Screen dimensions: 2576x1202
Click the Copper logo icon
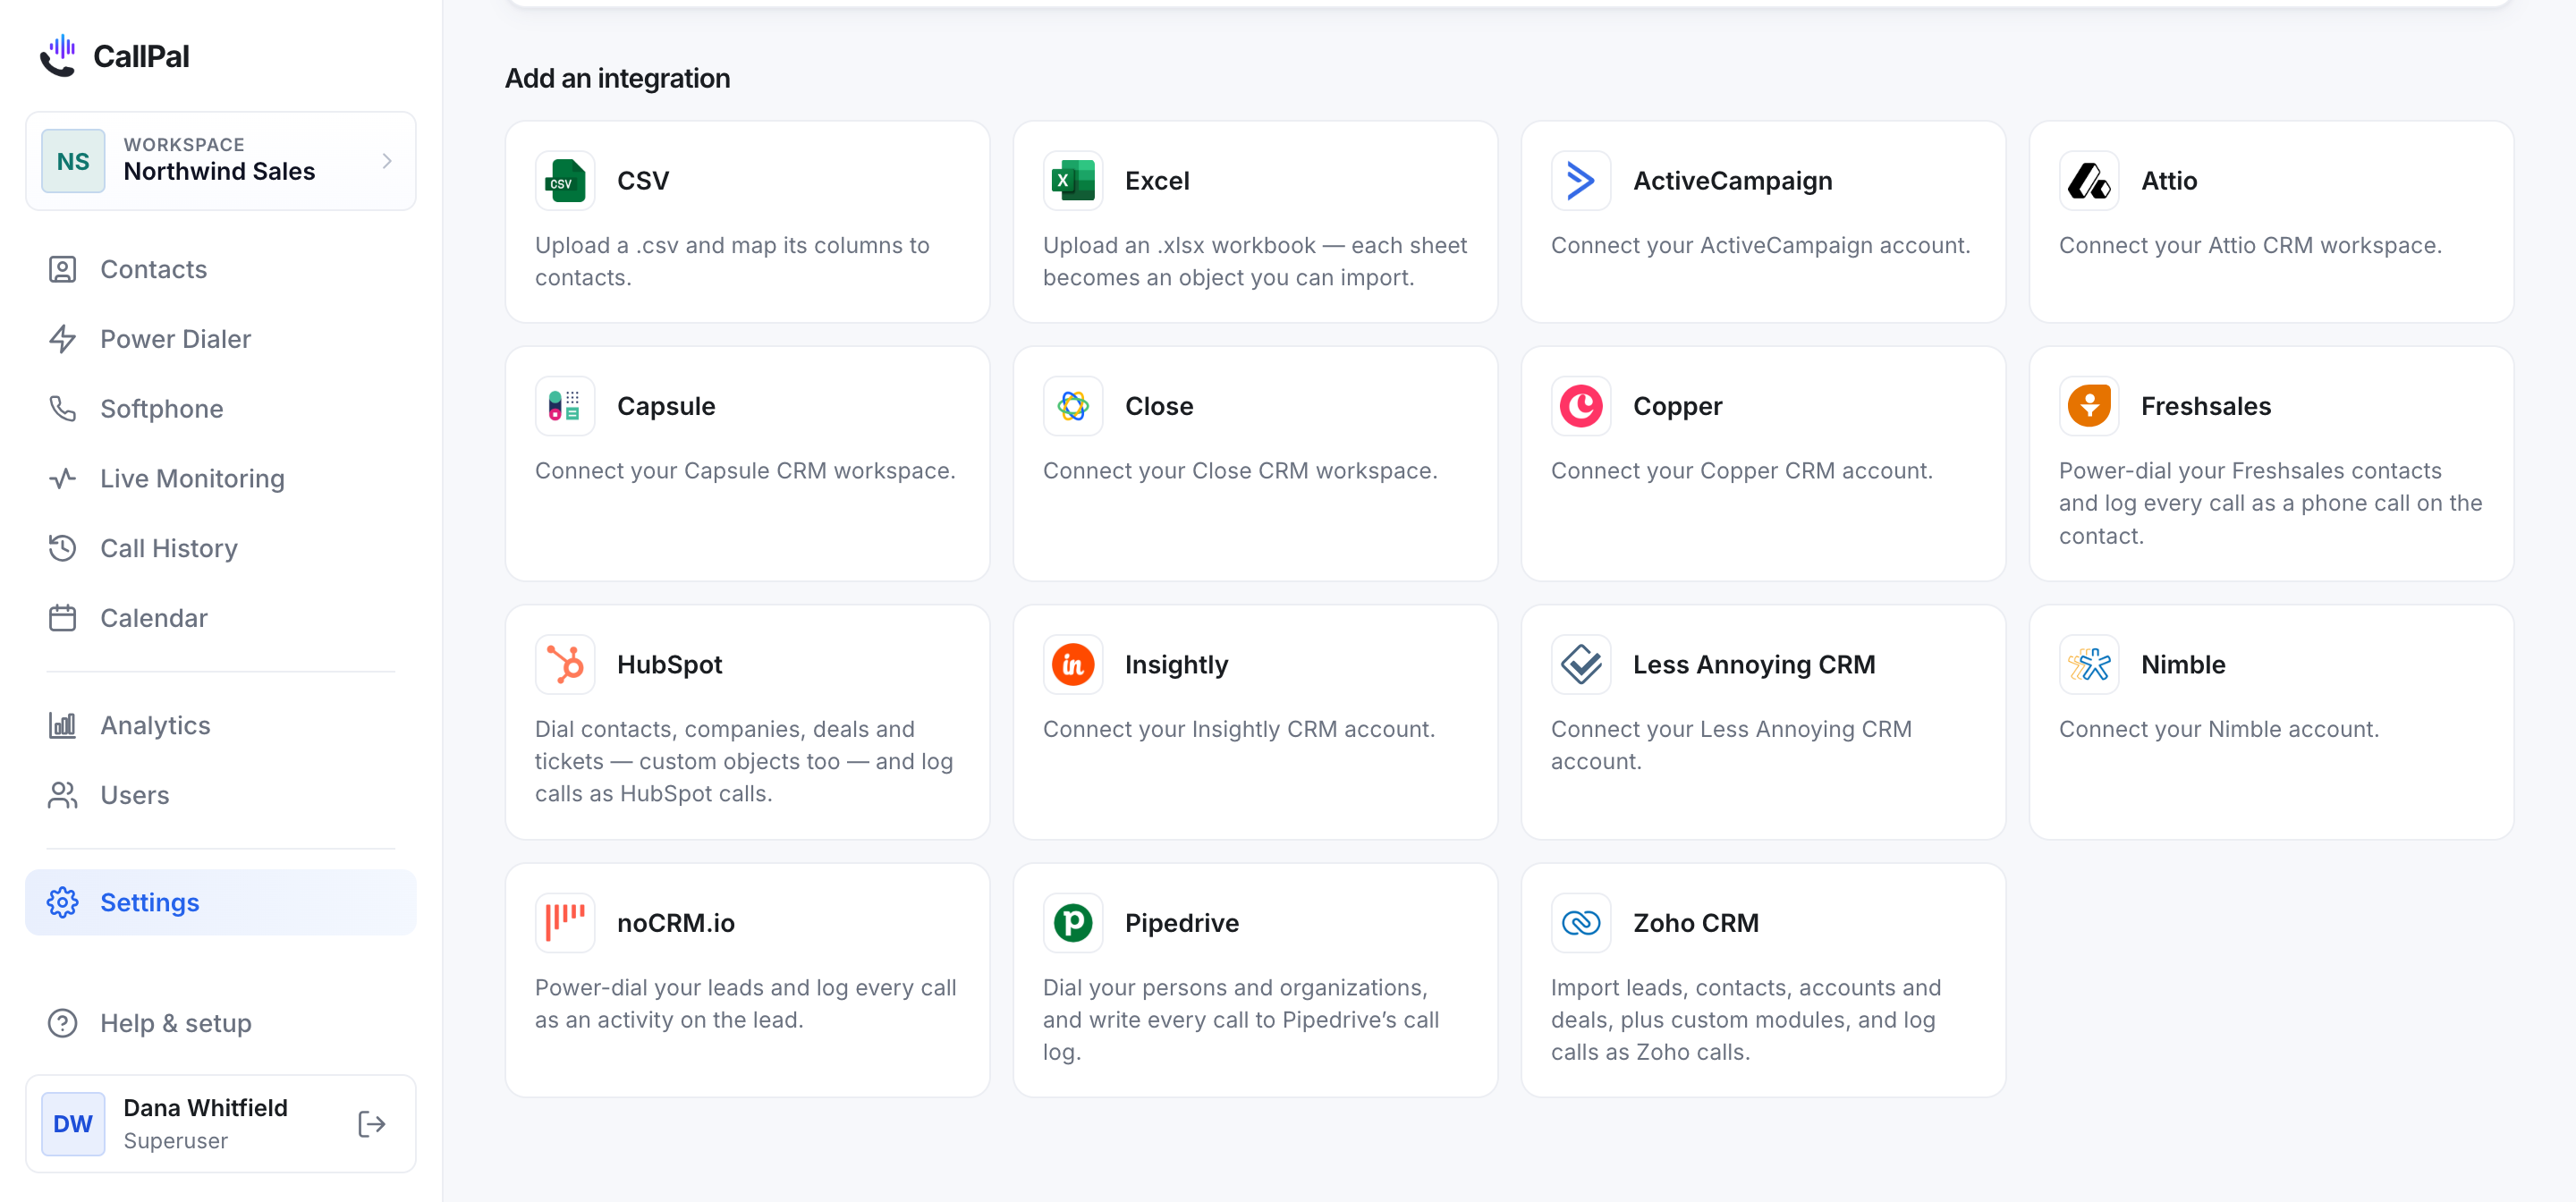coord(1581,406)
